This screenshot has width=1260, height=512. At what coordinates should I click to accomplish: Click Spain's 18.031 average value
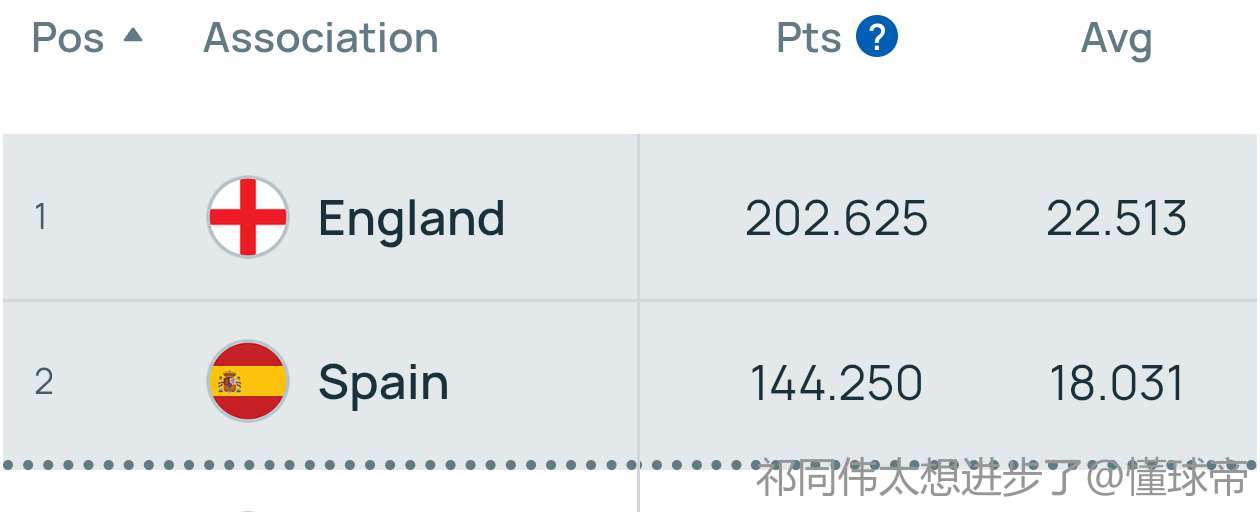(x=1116, y=383)
